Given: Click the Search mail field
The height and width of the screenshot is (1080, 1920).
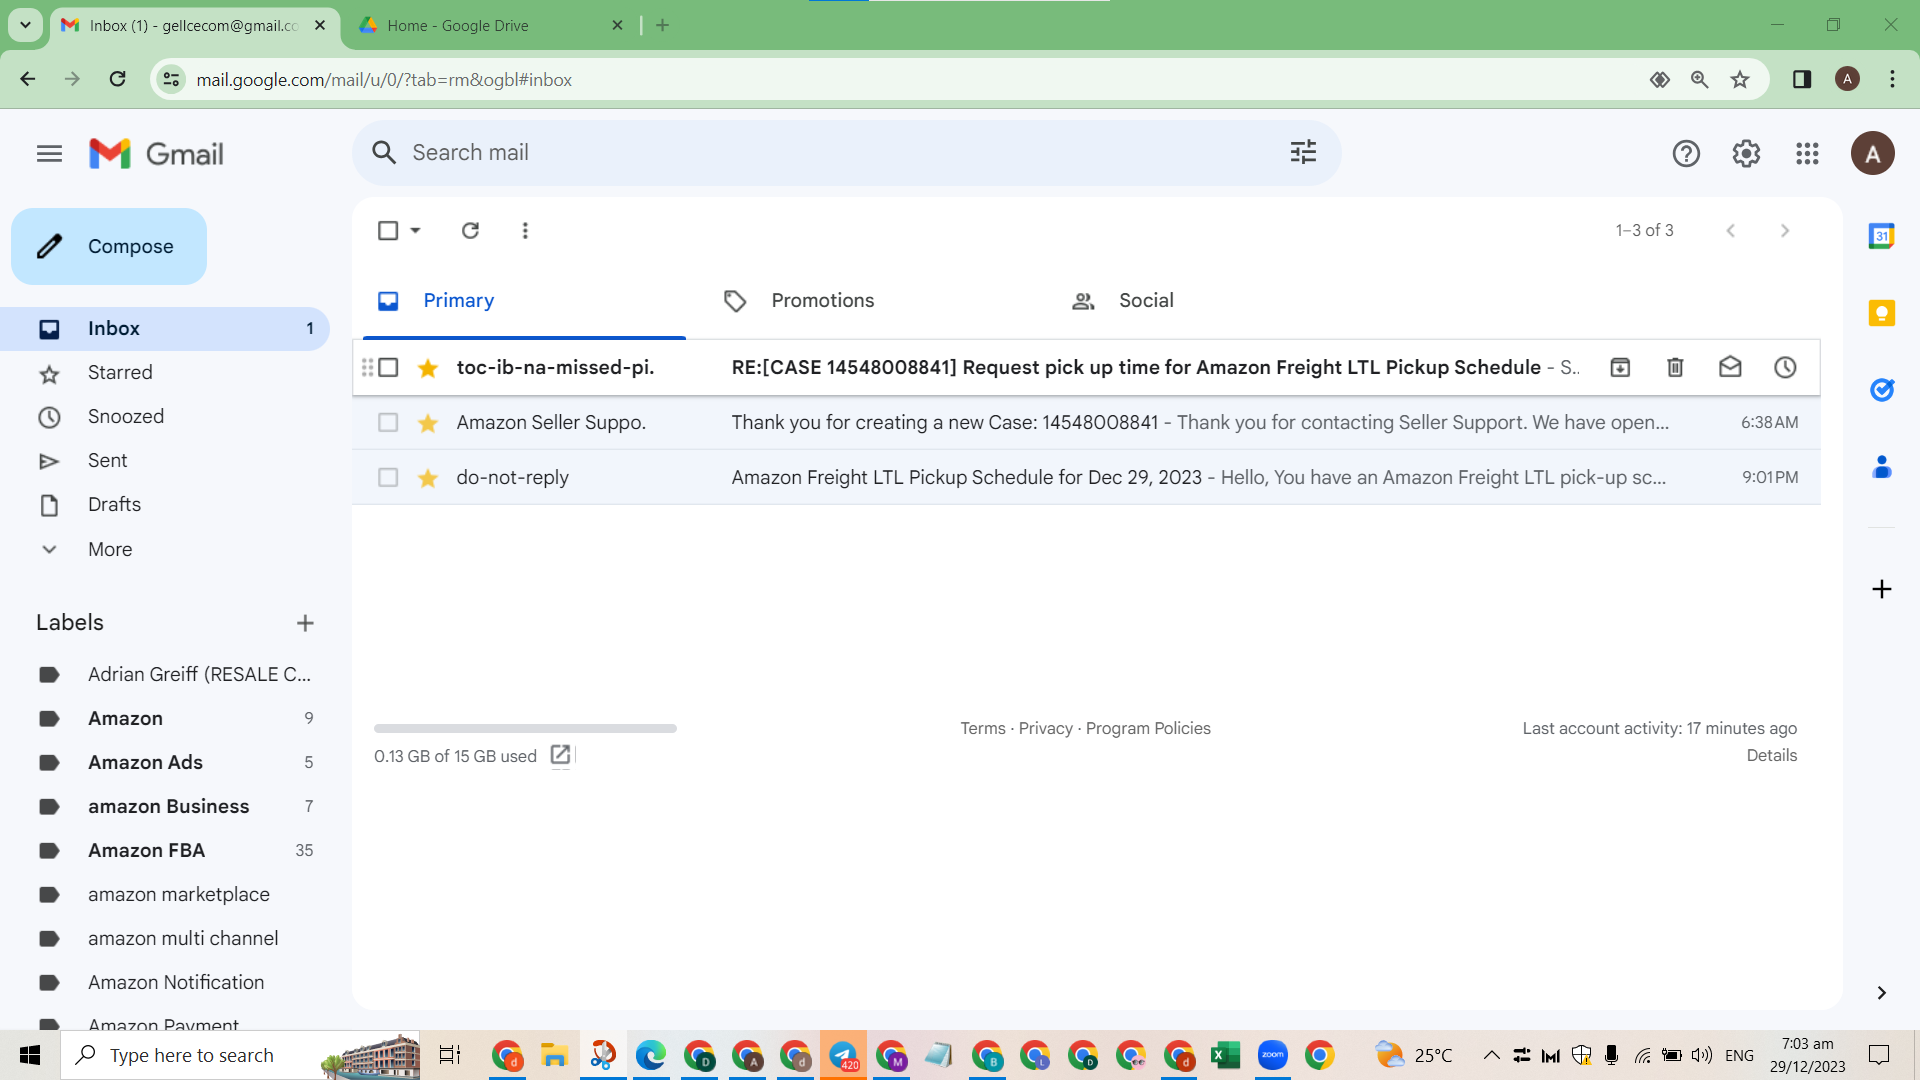Looking at the screenshot, I should tap(846, 152).
